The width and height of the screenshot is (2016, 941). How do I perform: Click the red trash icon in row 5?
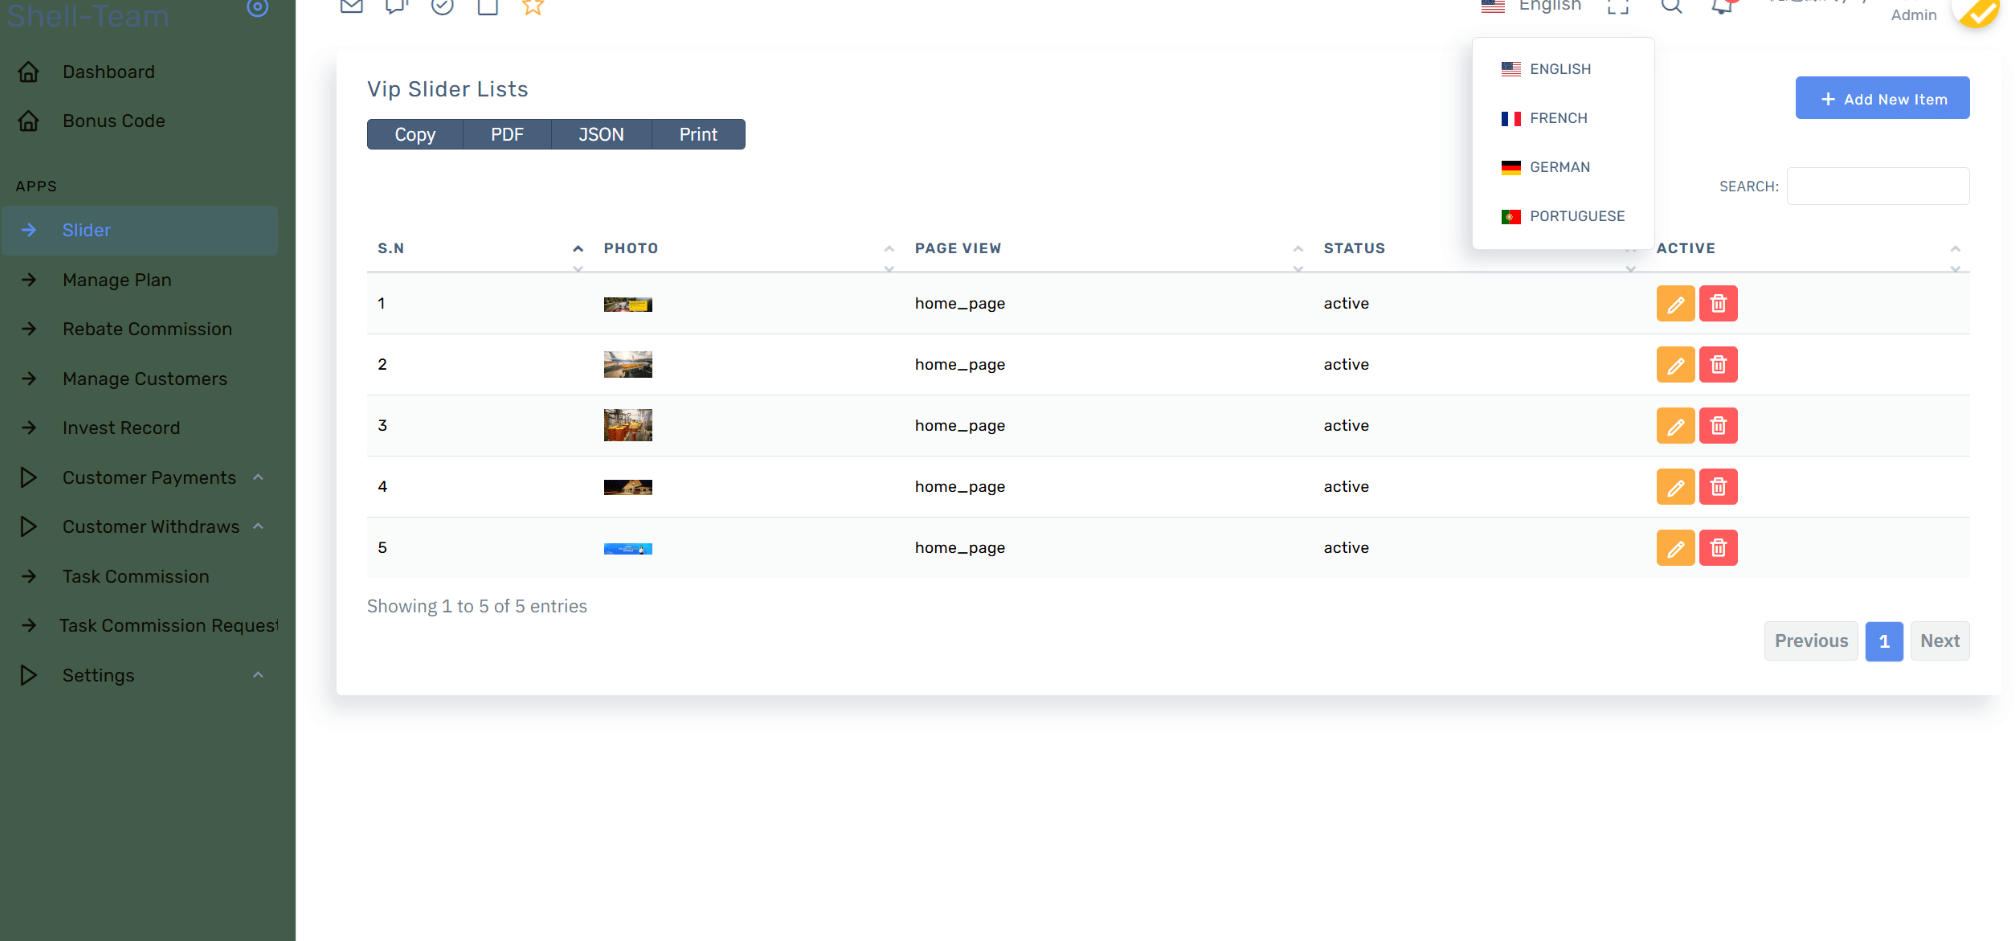coord(1718,548)
